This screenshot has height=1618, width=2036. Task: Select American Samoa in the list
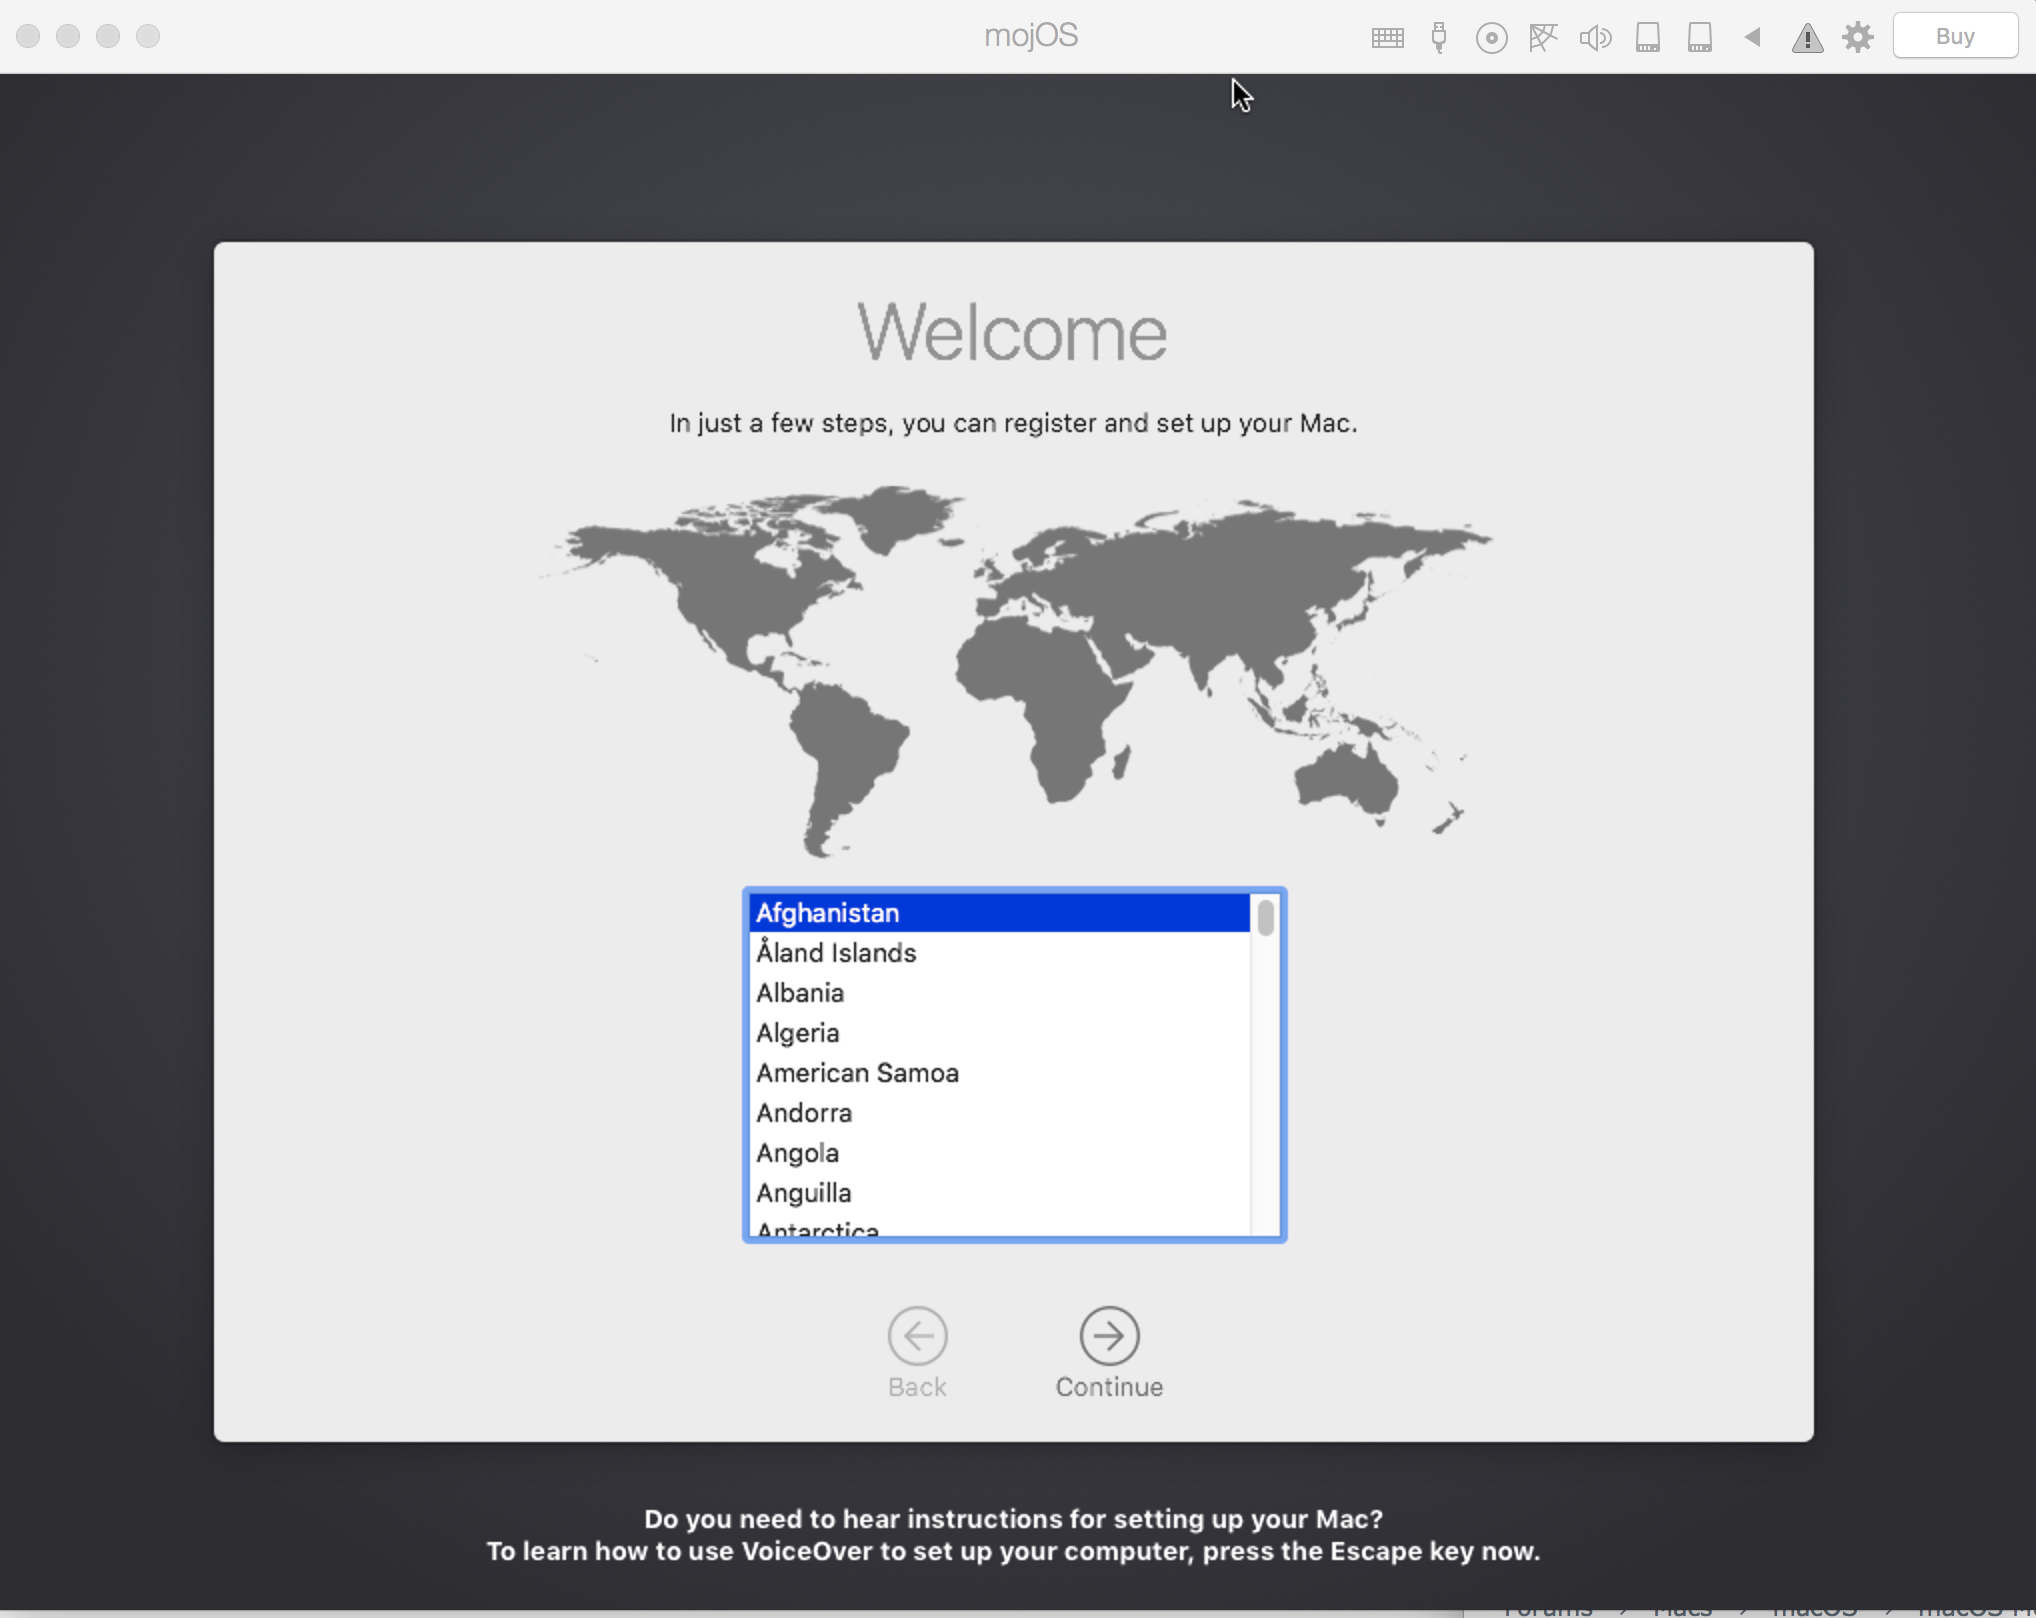(x=857, y=1073)
